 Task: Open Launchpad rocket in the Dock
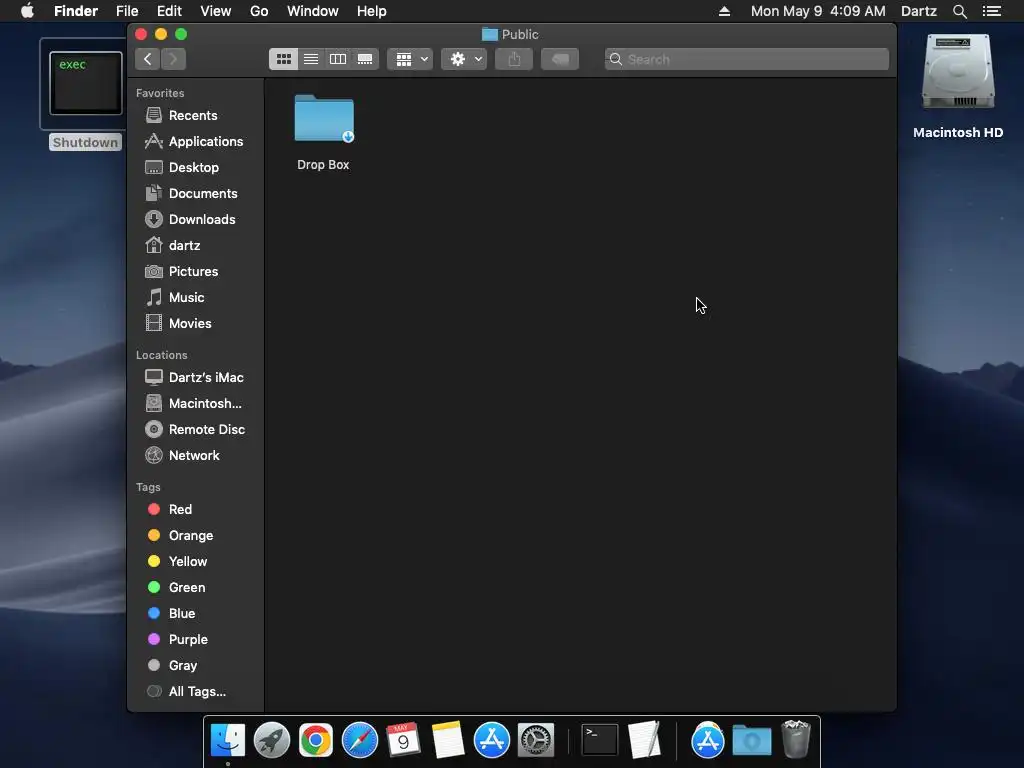tap(272, 740)
